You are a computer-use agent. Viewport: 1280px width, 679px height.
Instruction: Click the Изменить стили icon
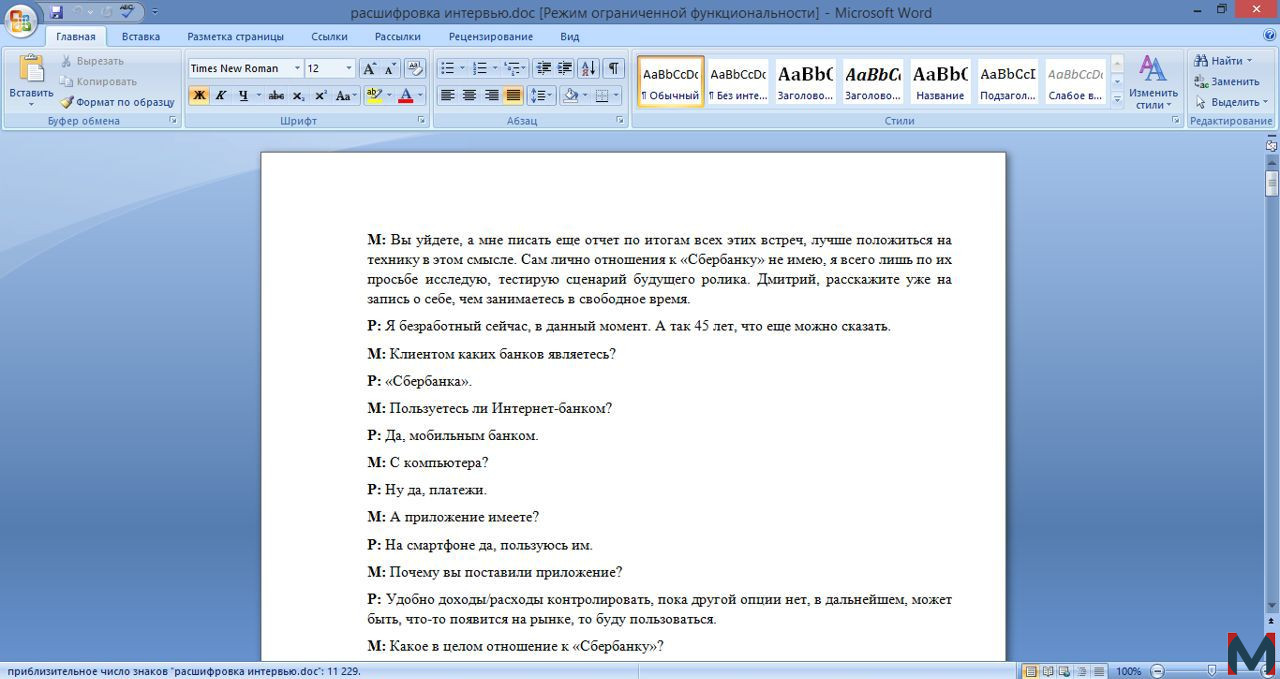[x=1153, y=68]
